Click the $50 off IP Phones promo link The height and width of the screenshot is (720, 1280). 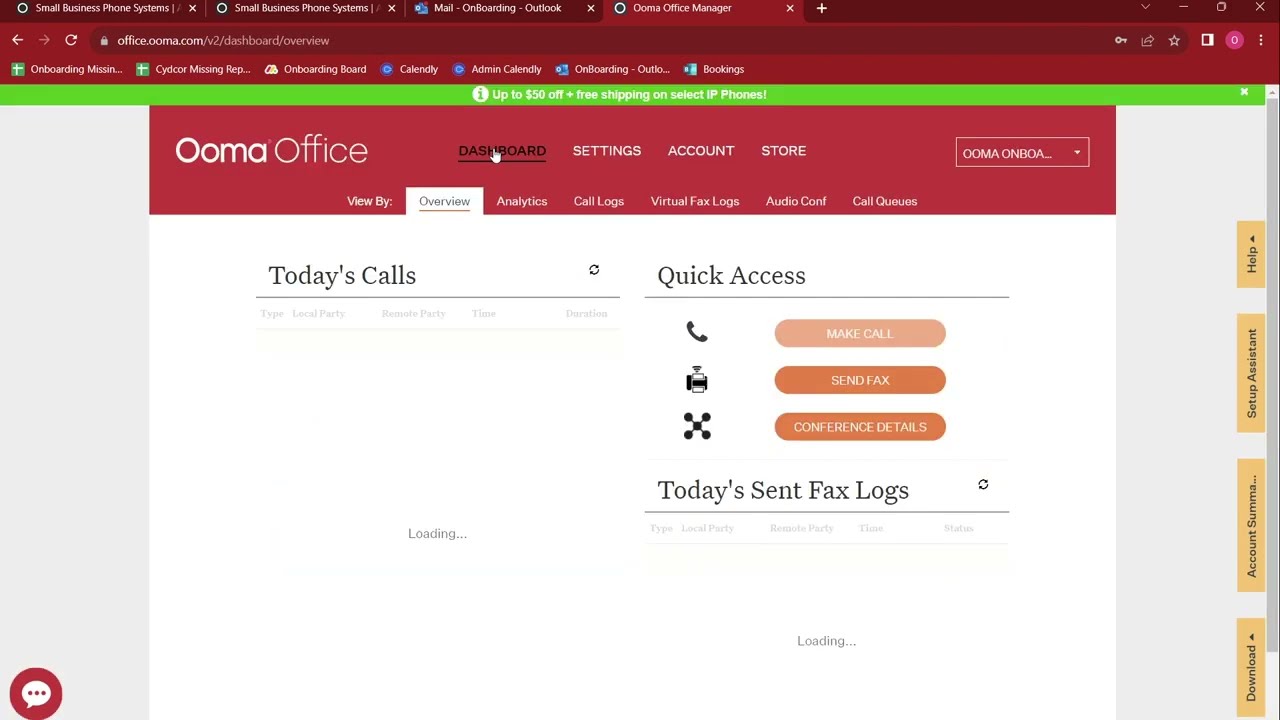click(629, 94)
